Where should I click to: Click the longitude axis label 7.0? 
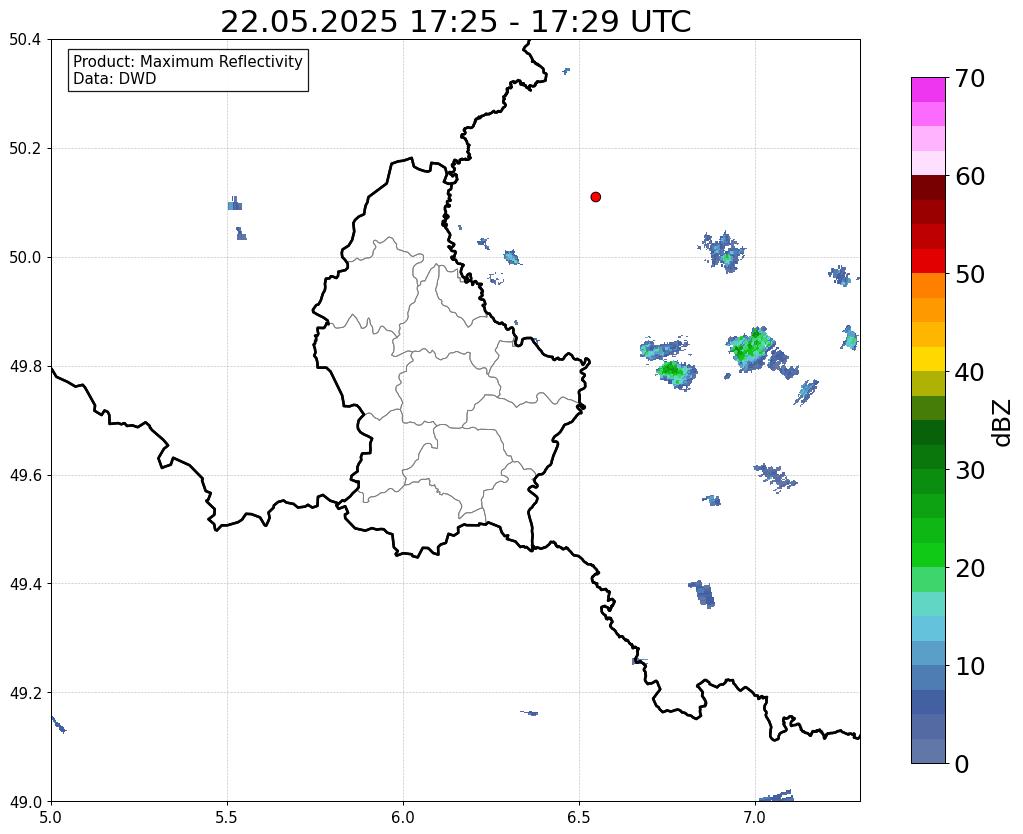(x=755, y=817)
